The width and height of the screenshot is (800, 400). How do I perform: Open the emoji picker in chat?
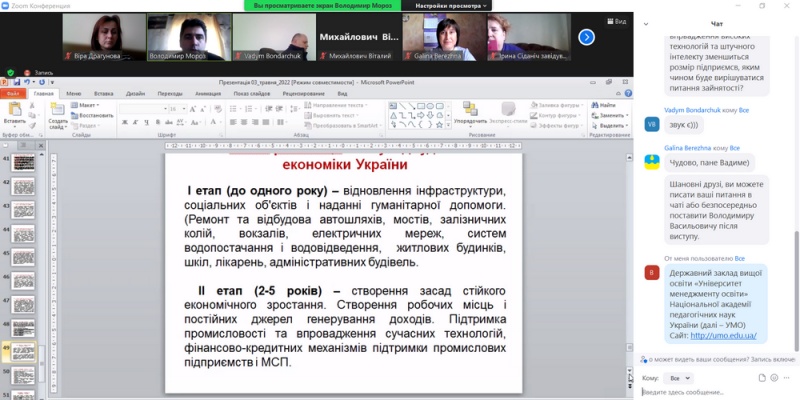point(774,378)
